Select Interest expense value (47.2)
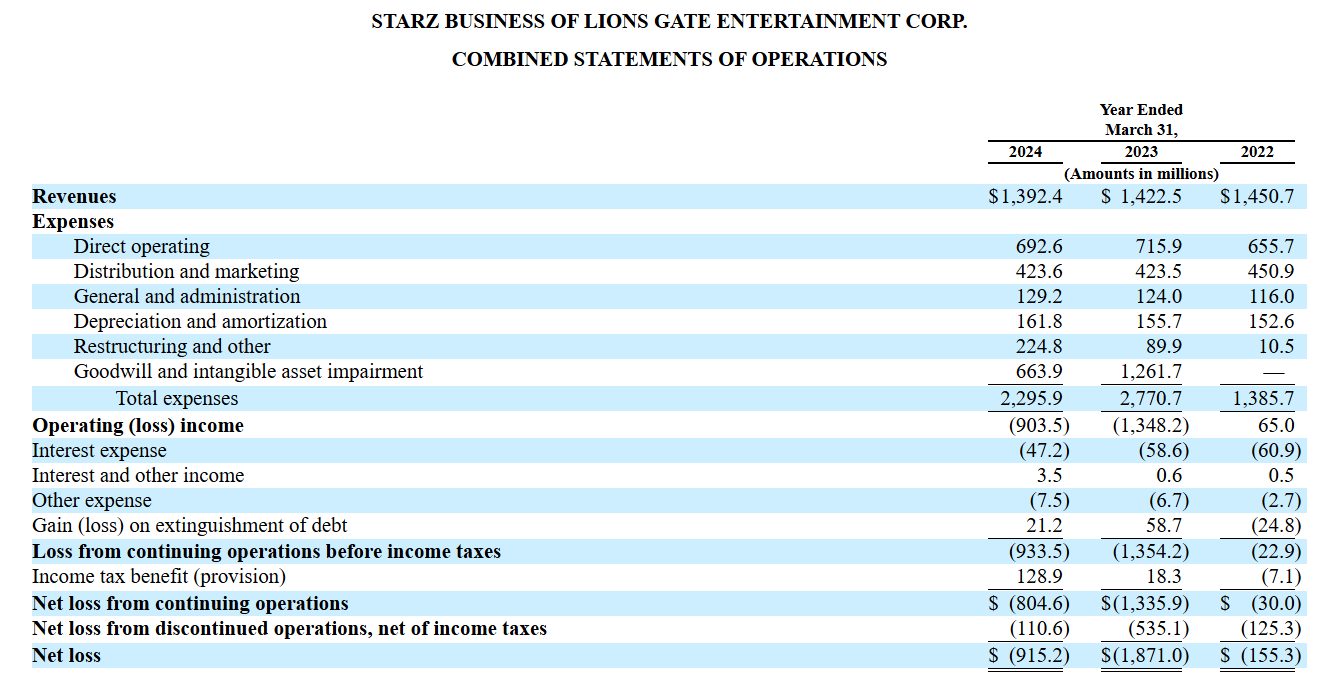The image size is (1318, 681). (x=1043, y=451)
